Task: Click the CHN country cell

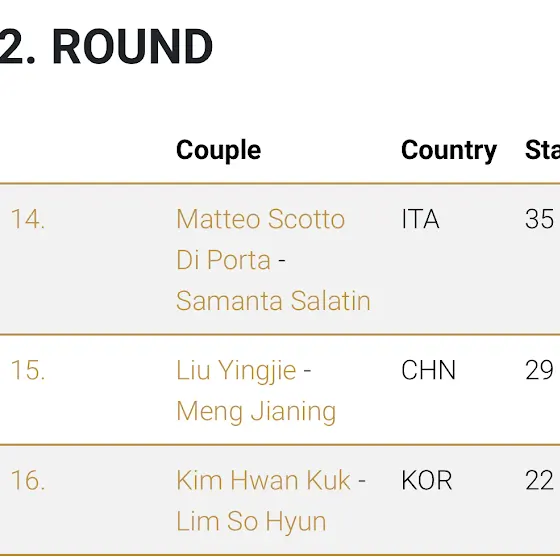Action: pyautogui.click(x=429, y=370)
